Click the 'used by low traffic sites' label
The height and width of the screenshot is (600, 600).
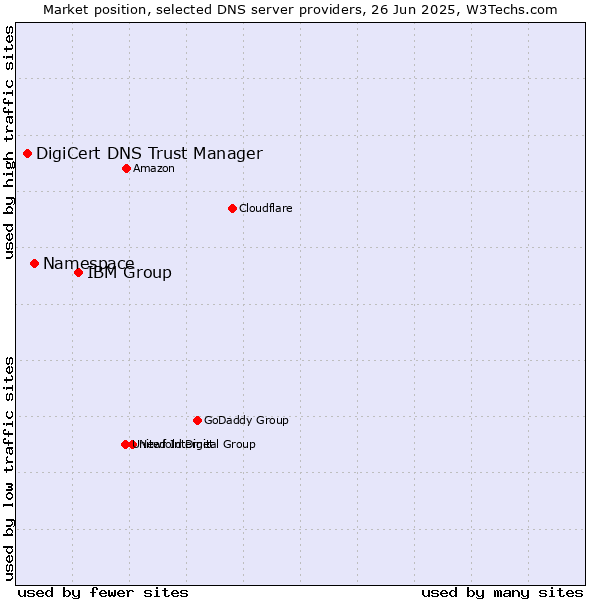(x=8, y=469)
